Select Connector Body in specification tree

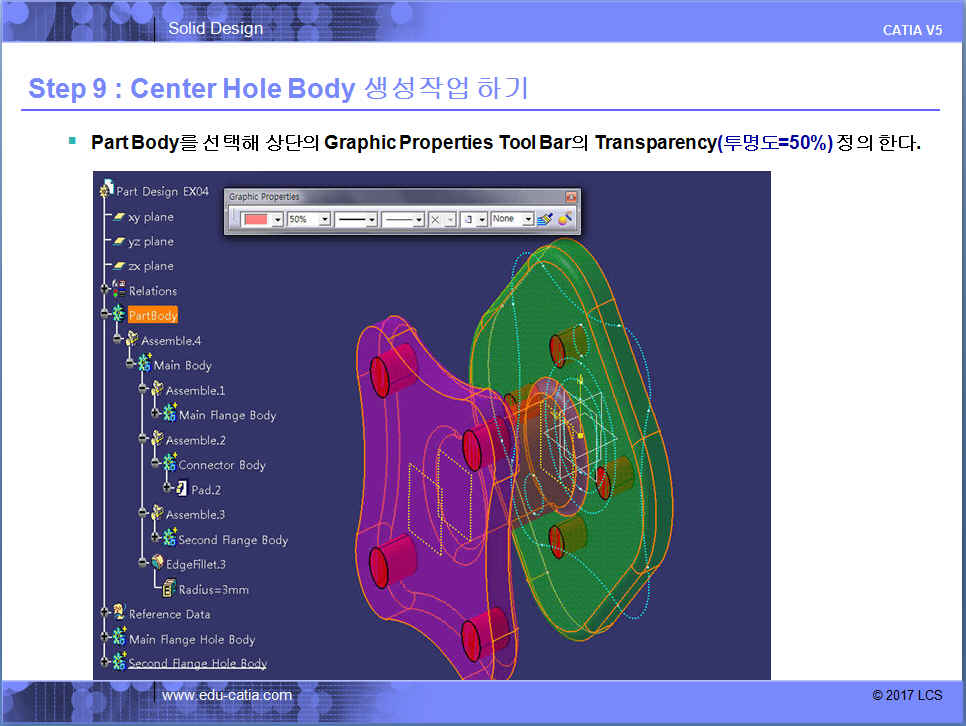221,465
